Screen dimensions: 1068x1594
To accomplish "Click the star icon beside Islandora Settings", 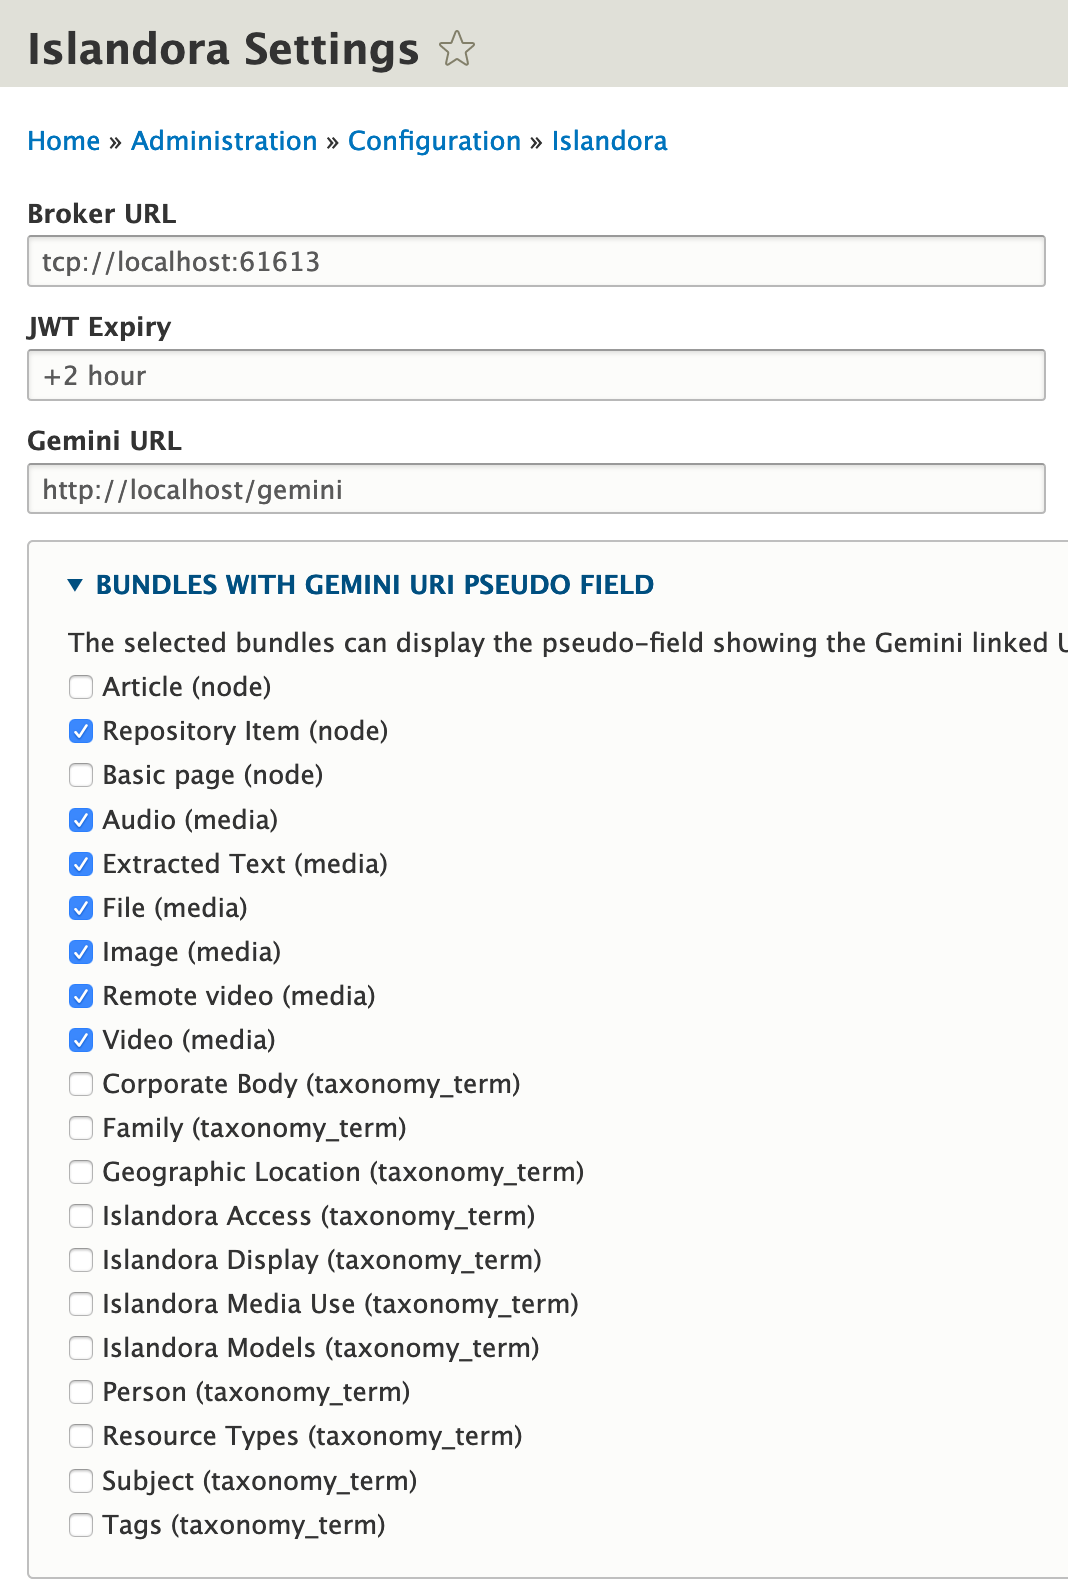I will (458, 47).
